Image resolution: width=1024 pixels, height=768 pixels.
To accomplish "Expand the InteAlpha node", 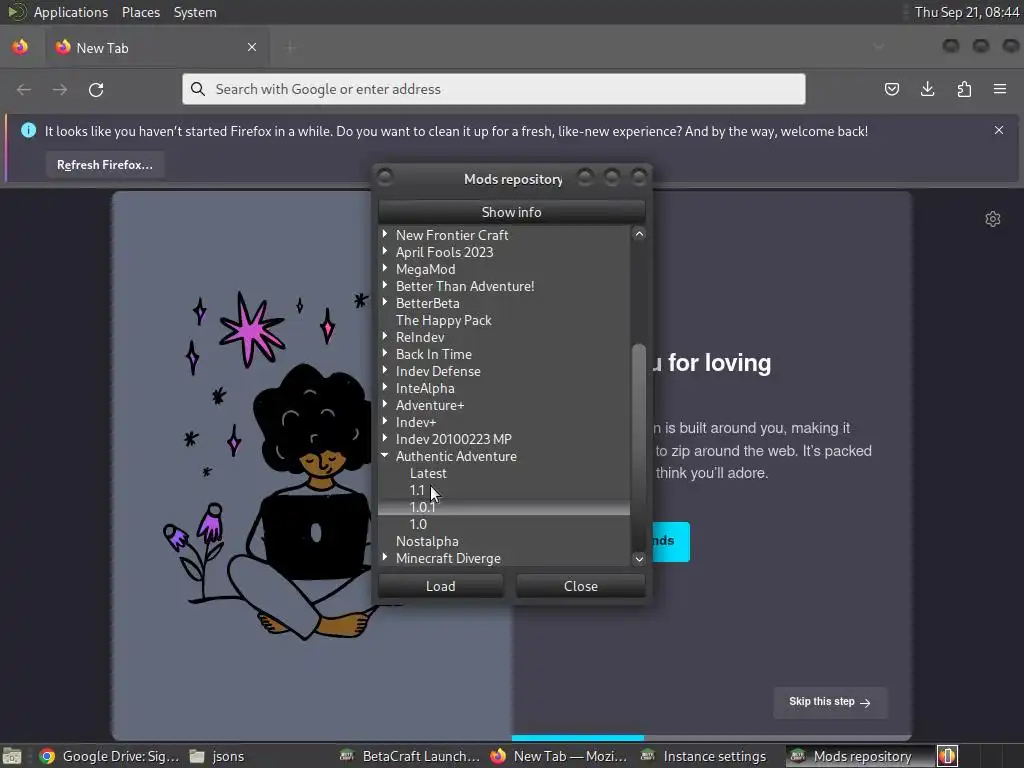I will [385, 387].
